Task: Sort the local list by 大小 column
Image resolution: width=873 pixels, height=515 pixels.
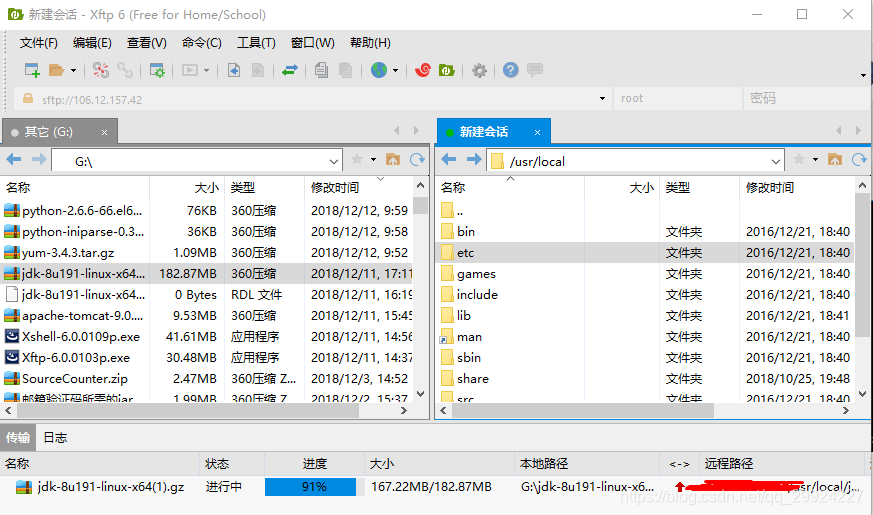Action: 187,188
